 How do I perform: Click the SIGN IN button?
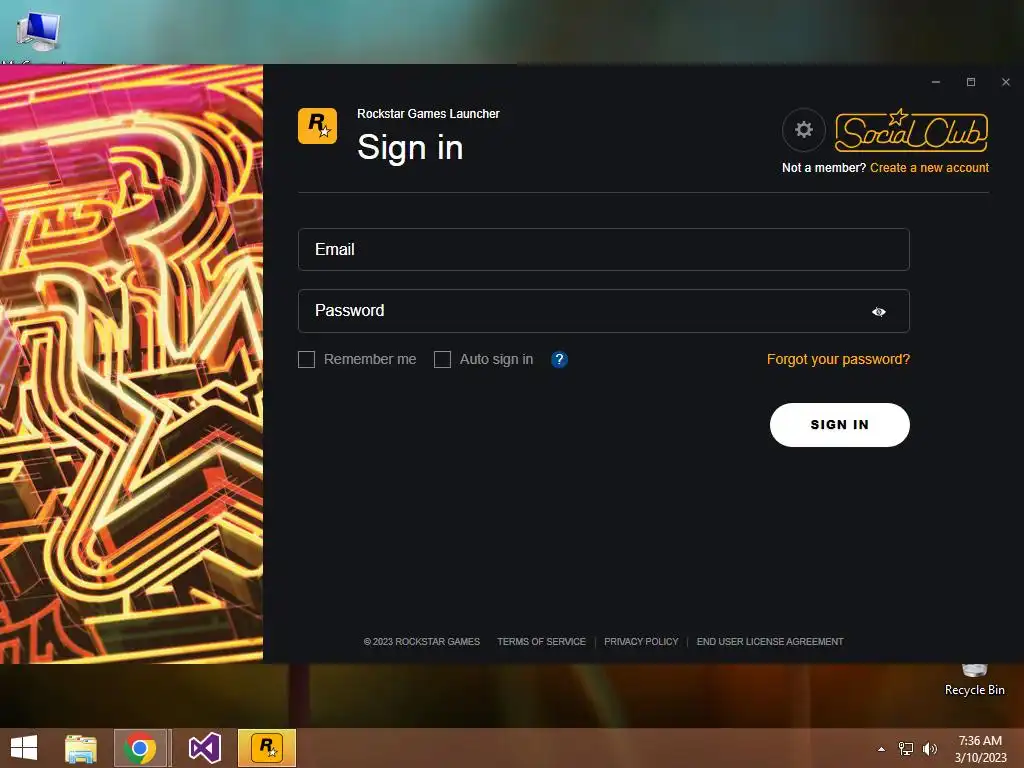click(x=840, y=425)
